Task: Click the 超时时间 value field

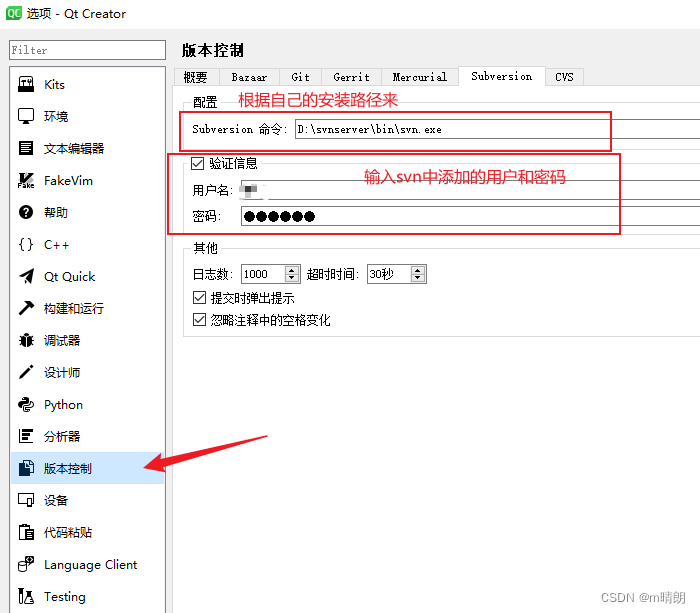Action: click(389, 274)
